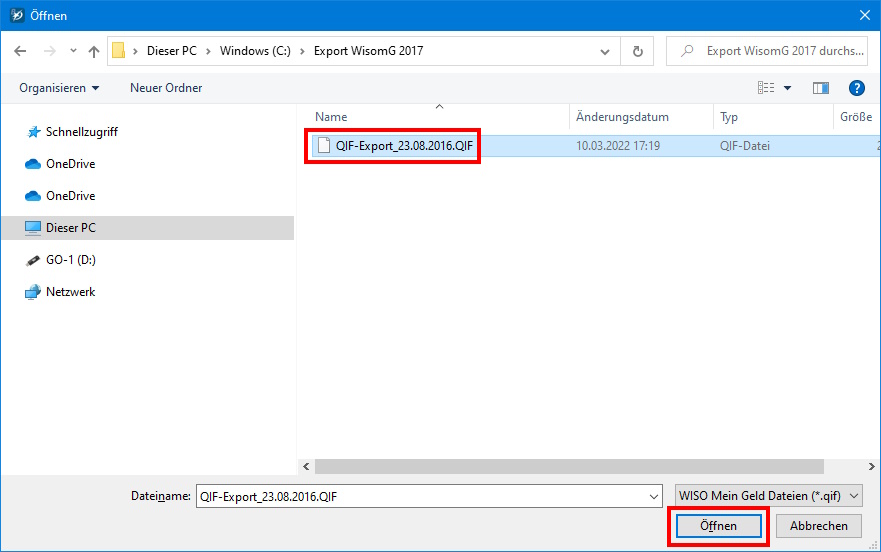Open the help question mark icon
This screenshot has width=881, height=552.
856,88
